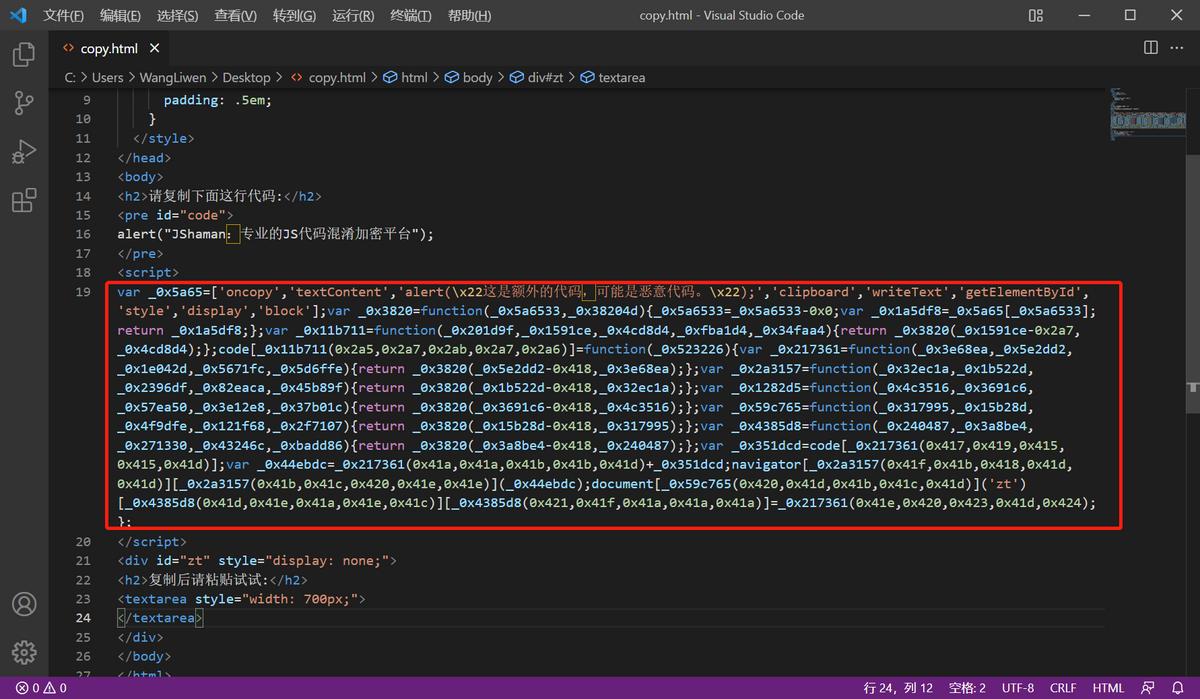Open the More Actions editor menu
This screenshot has height=699, width=1200.
click(1177, 47)
